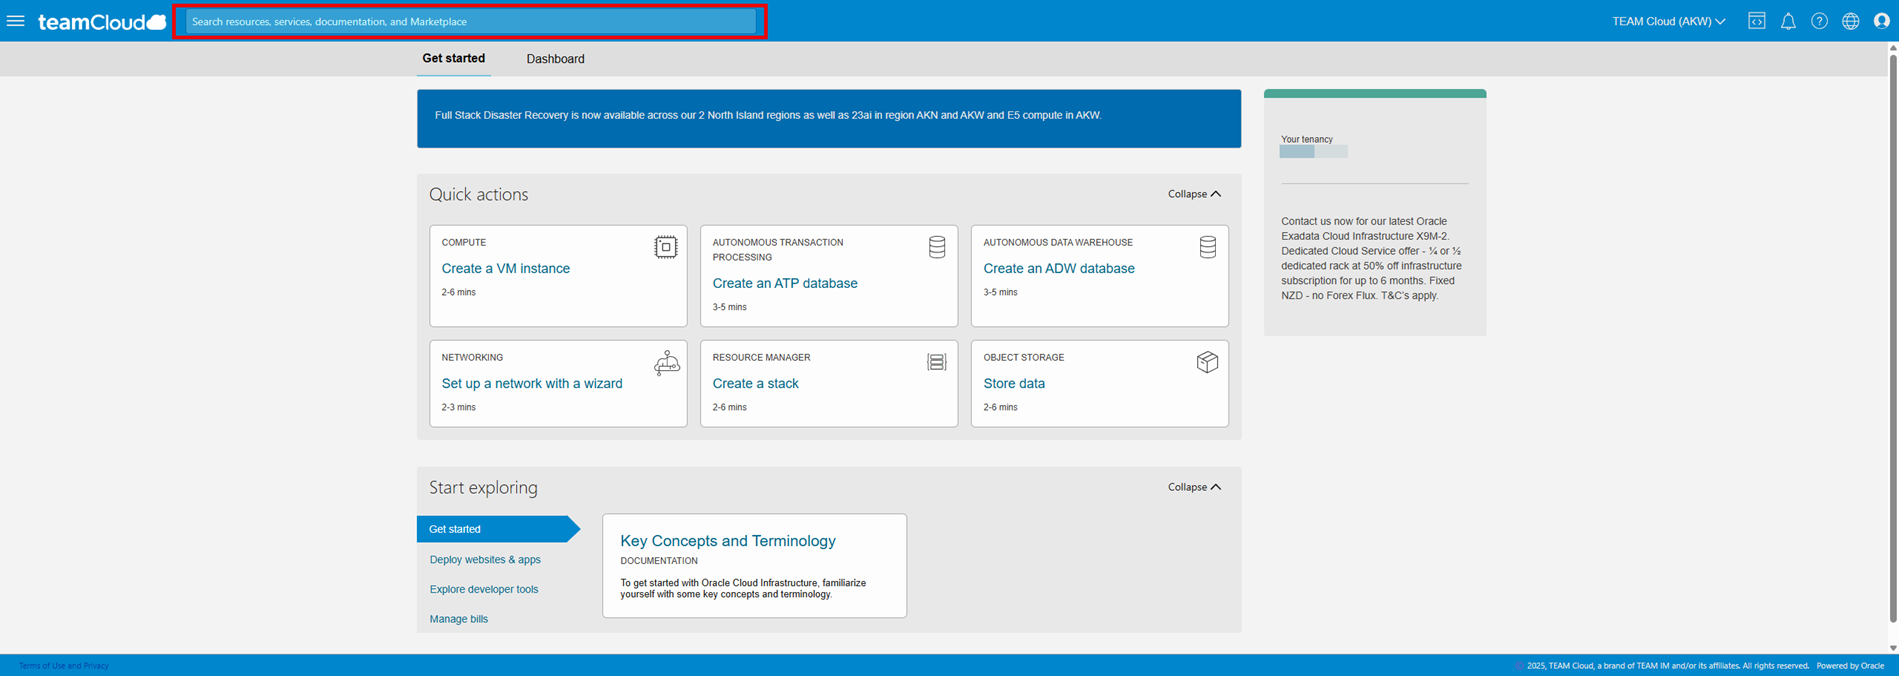This screenshot has width=1899, height=676.
Task: Open the help question mark icon
Action: coord(1819,21)
